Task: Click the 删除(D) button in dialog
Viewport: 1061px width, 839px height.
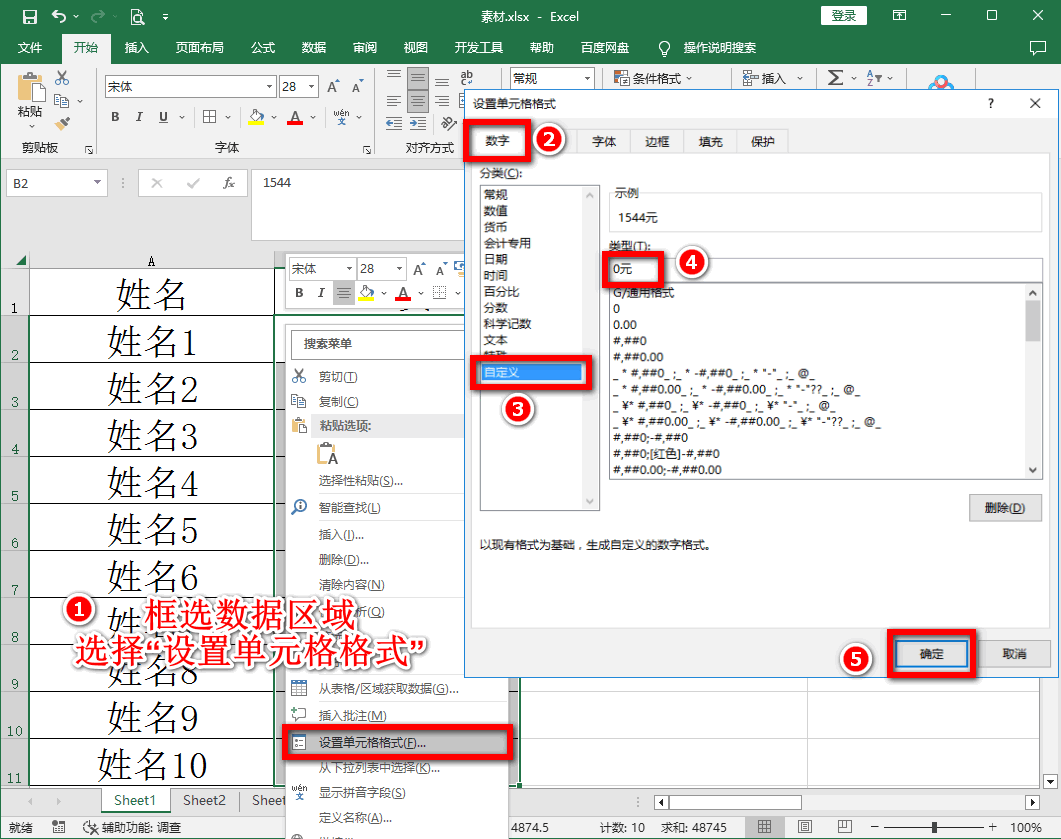Action: (1005, 507)
